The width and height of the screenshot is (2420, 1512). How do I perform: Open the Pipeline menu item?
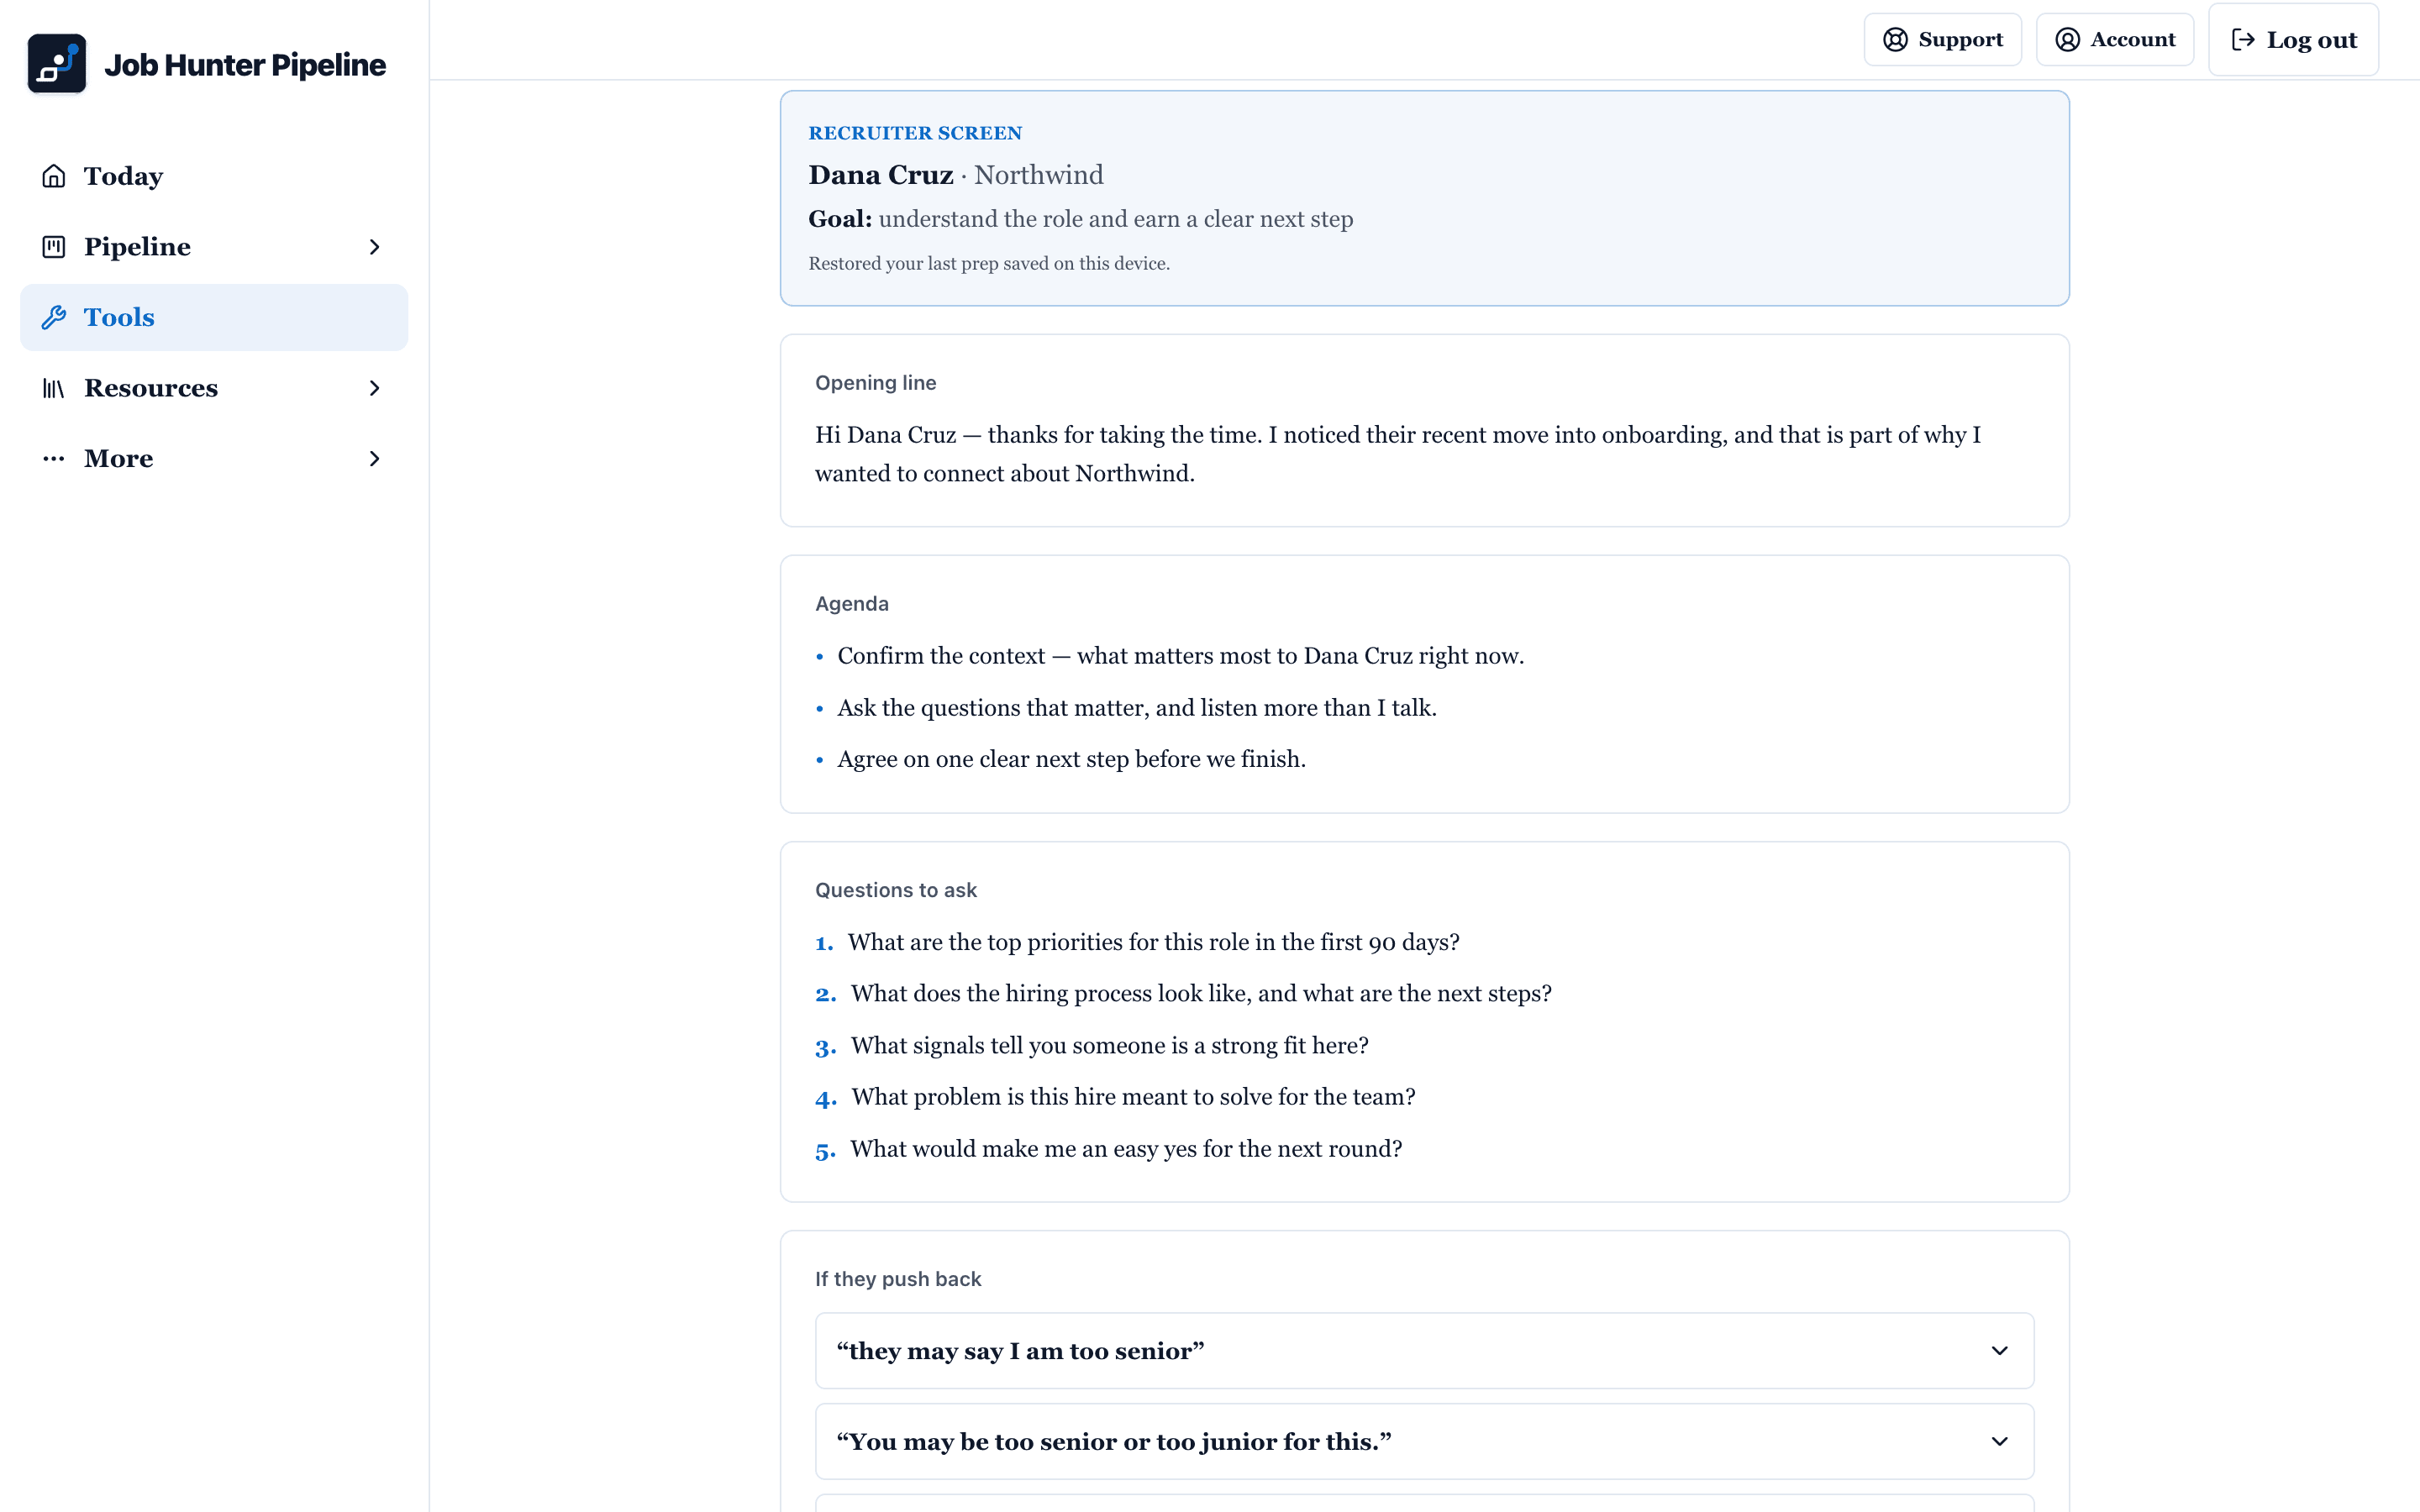click(214, 247)
